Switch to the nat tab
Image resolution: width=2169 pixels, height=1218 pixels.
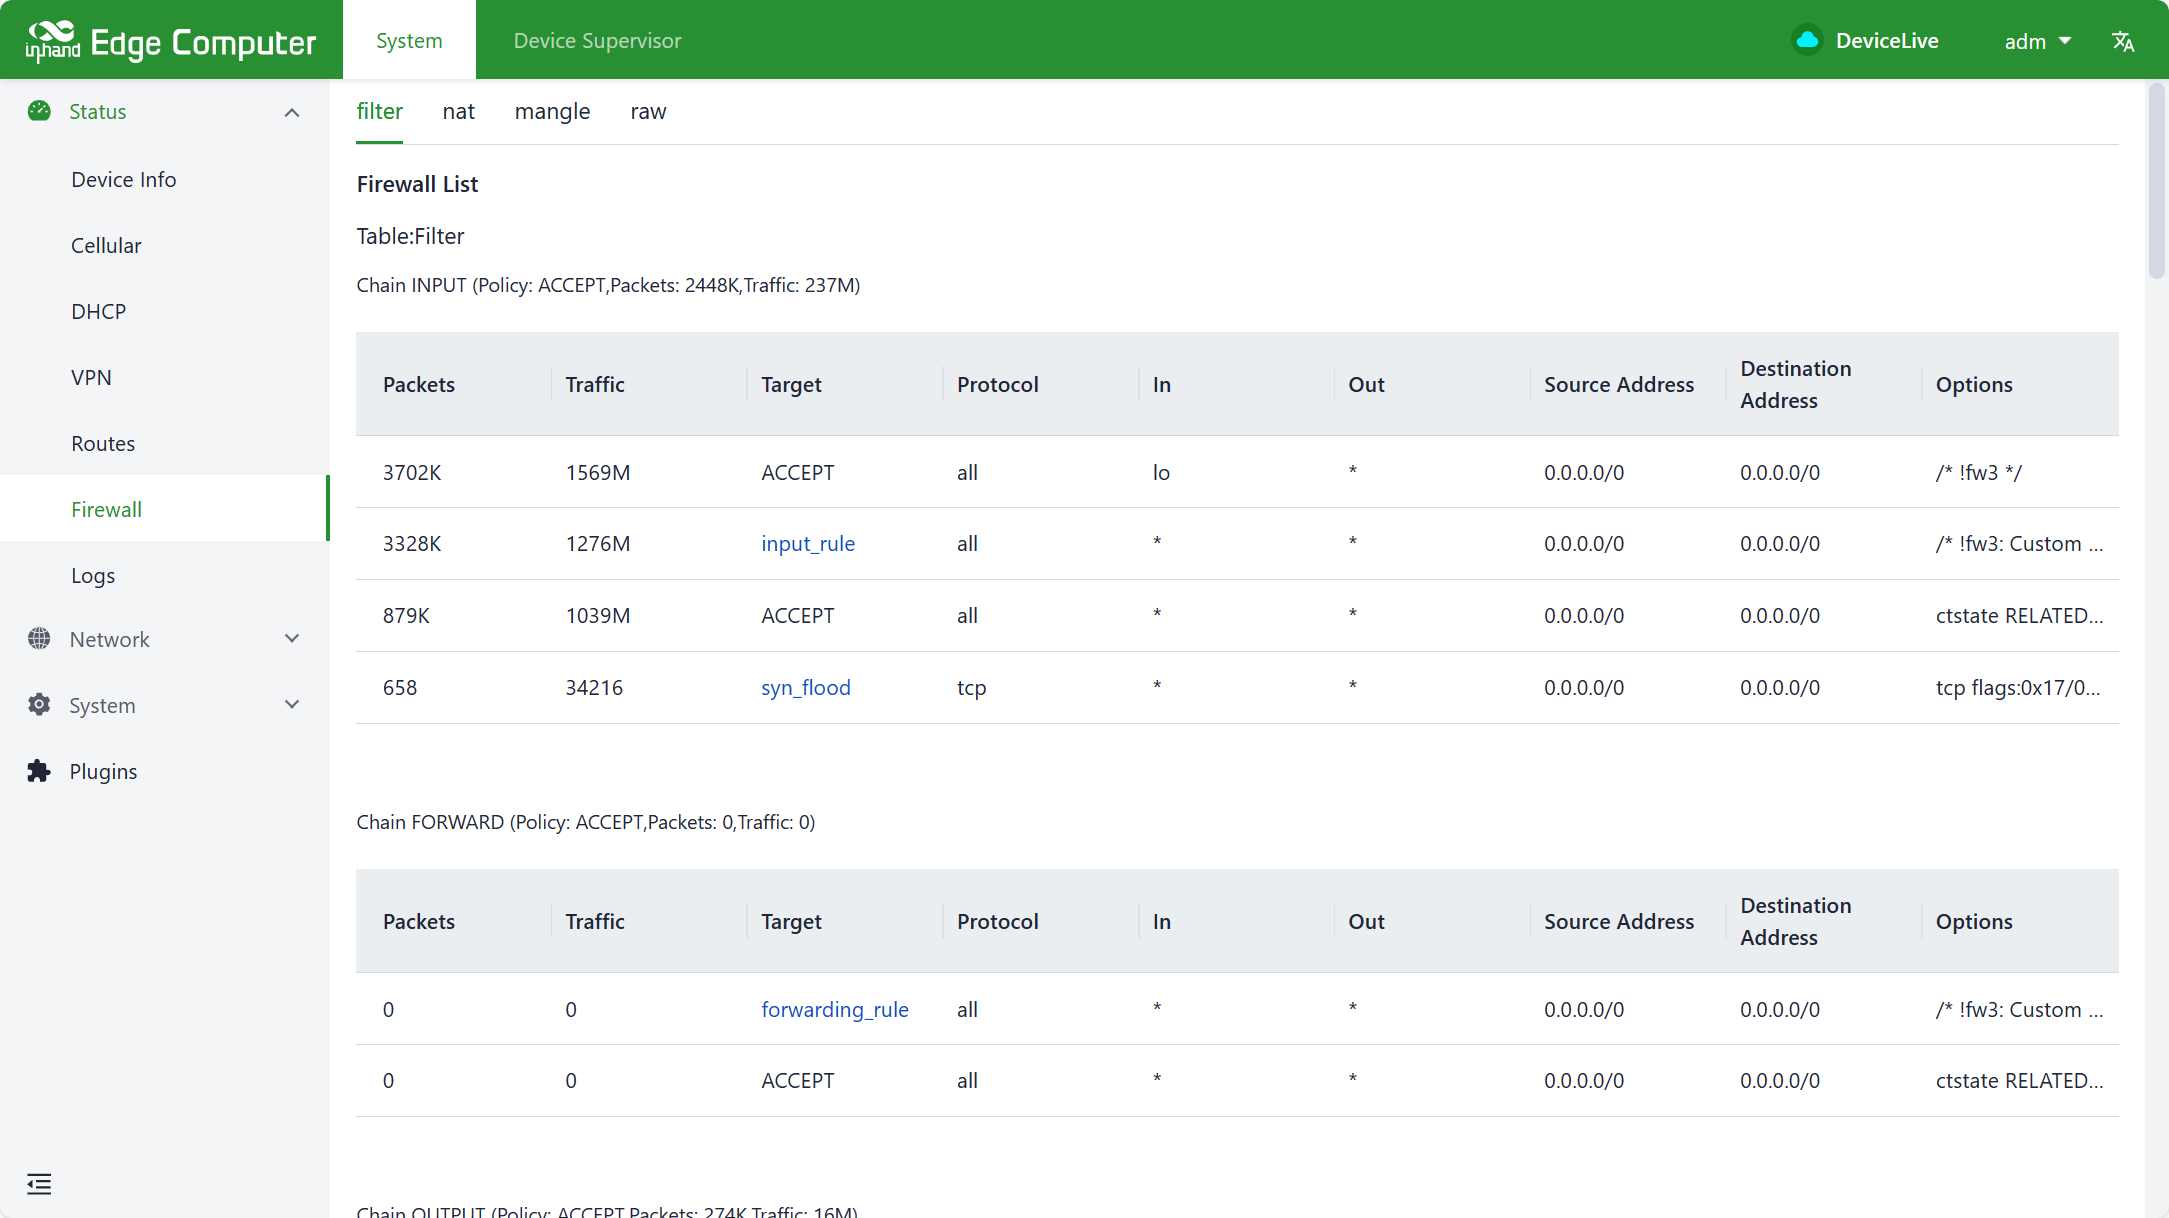[x=458, y=111]
